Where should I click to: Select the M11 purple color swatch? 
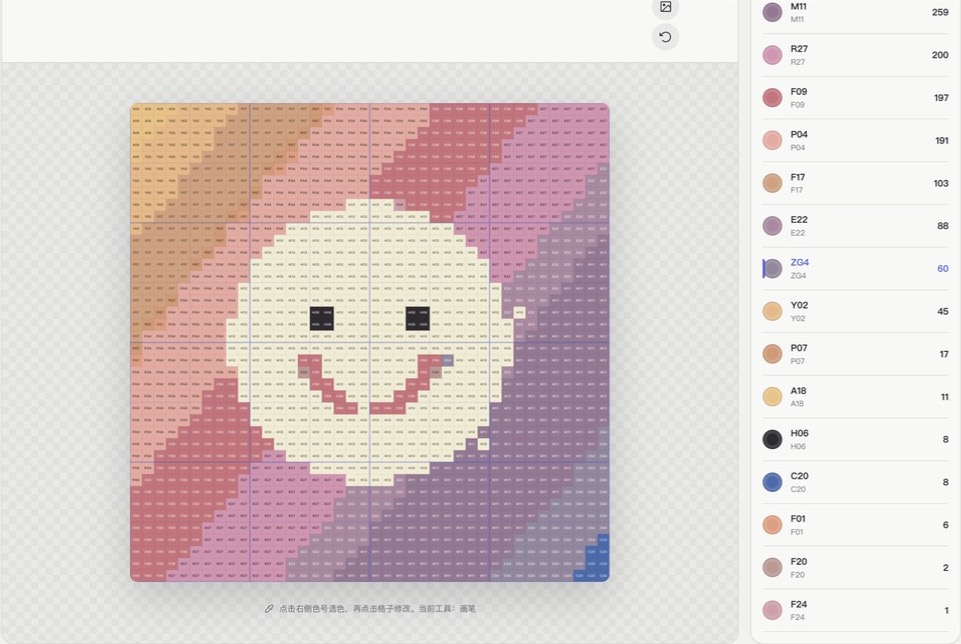click(772, 12)
